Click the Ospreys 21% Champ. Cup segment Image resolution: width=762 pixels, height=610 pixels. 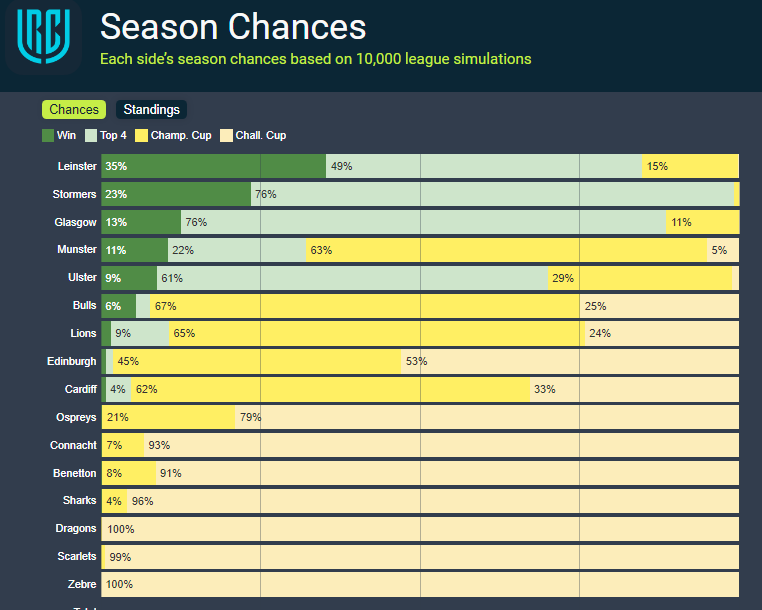point(168,417)
